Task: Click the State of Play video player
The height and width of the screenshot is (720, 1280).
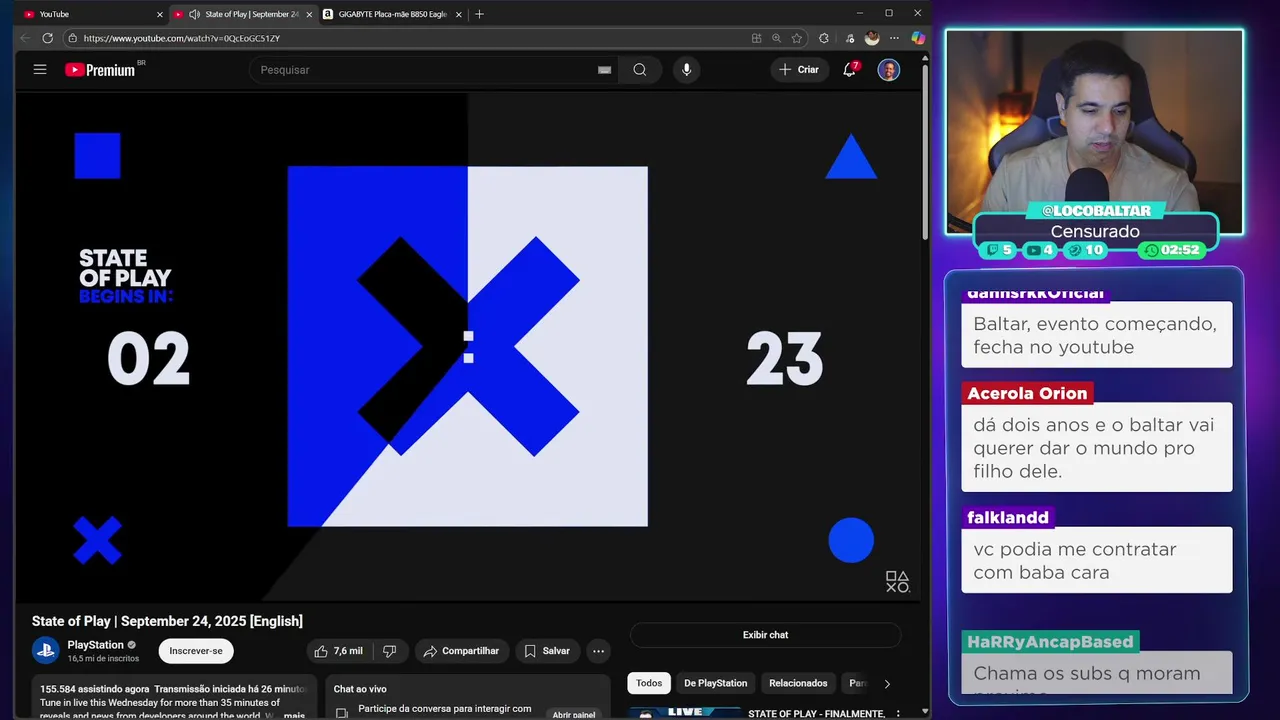Action: click(468, 346)
